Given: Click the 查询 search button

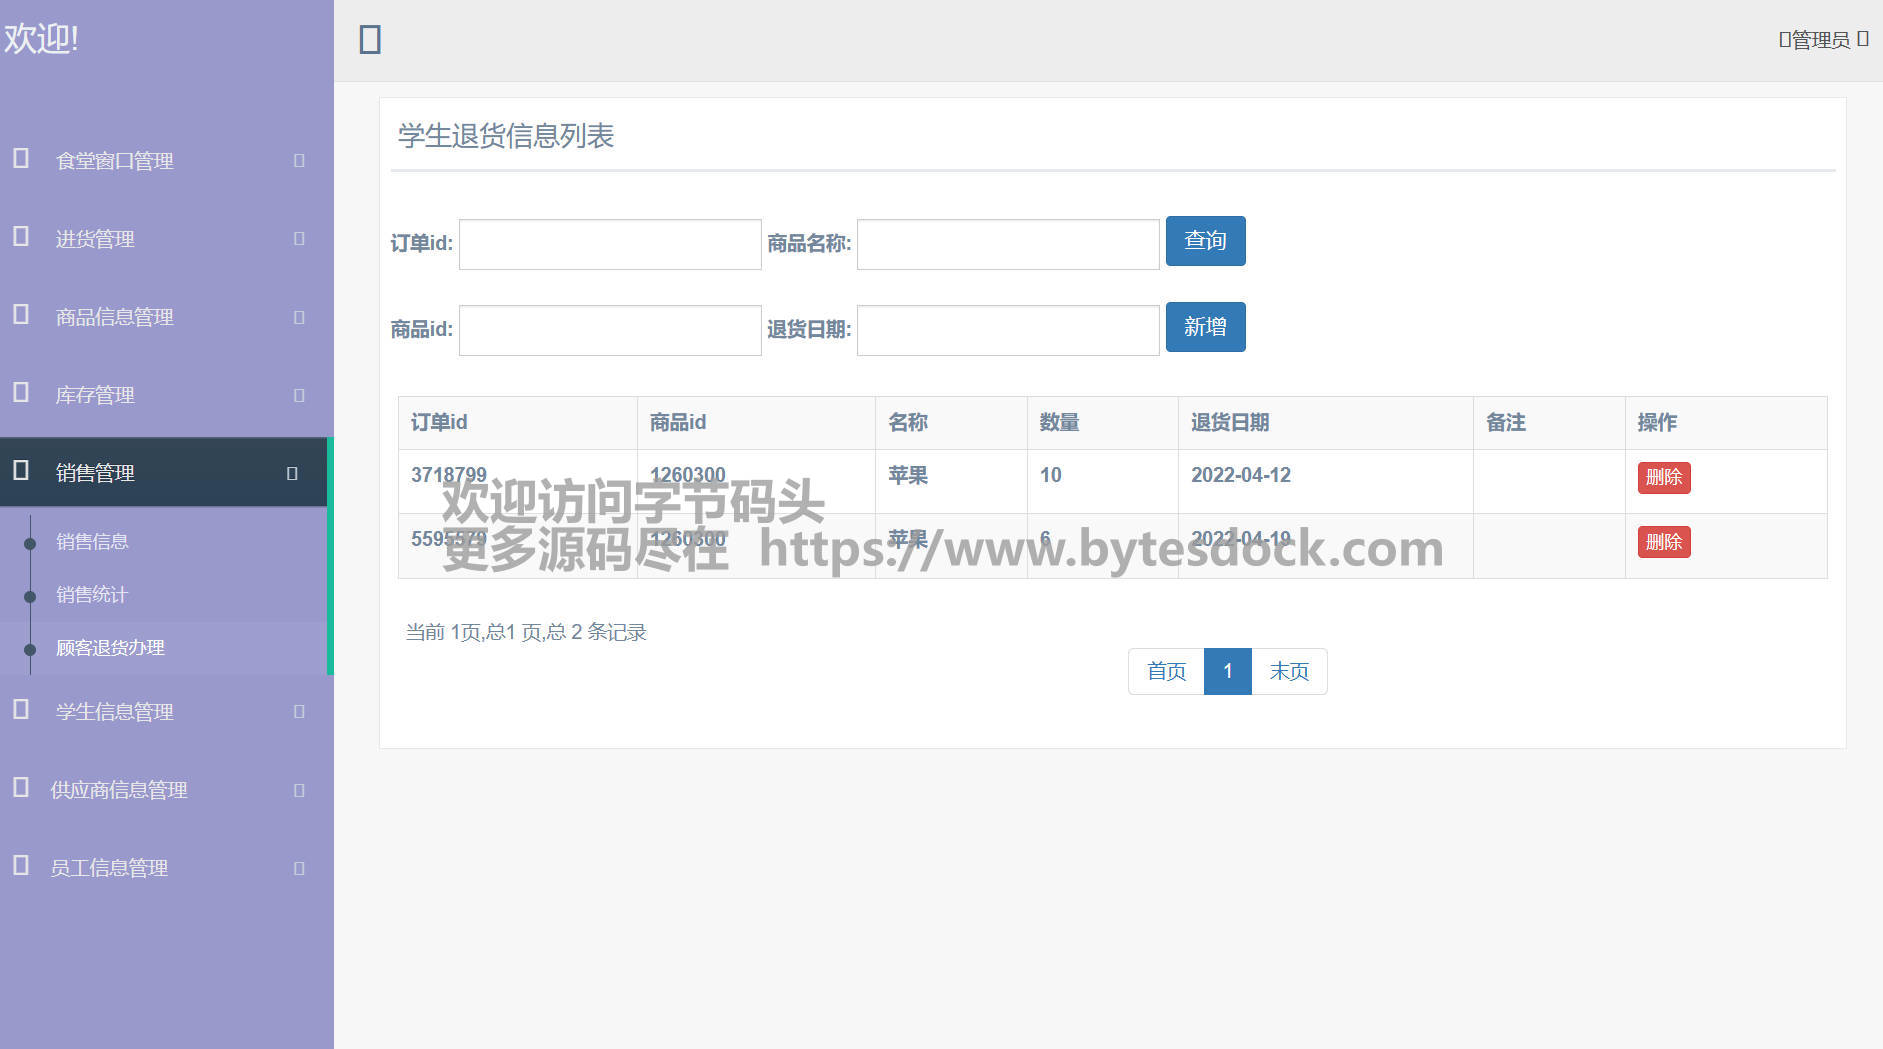Looking at the screenshot, I should 1205,241.
